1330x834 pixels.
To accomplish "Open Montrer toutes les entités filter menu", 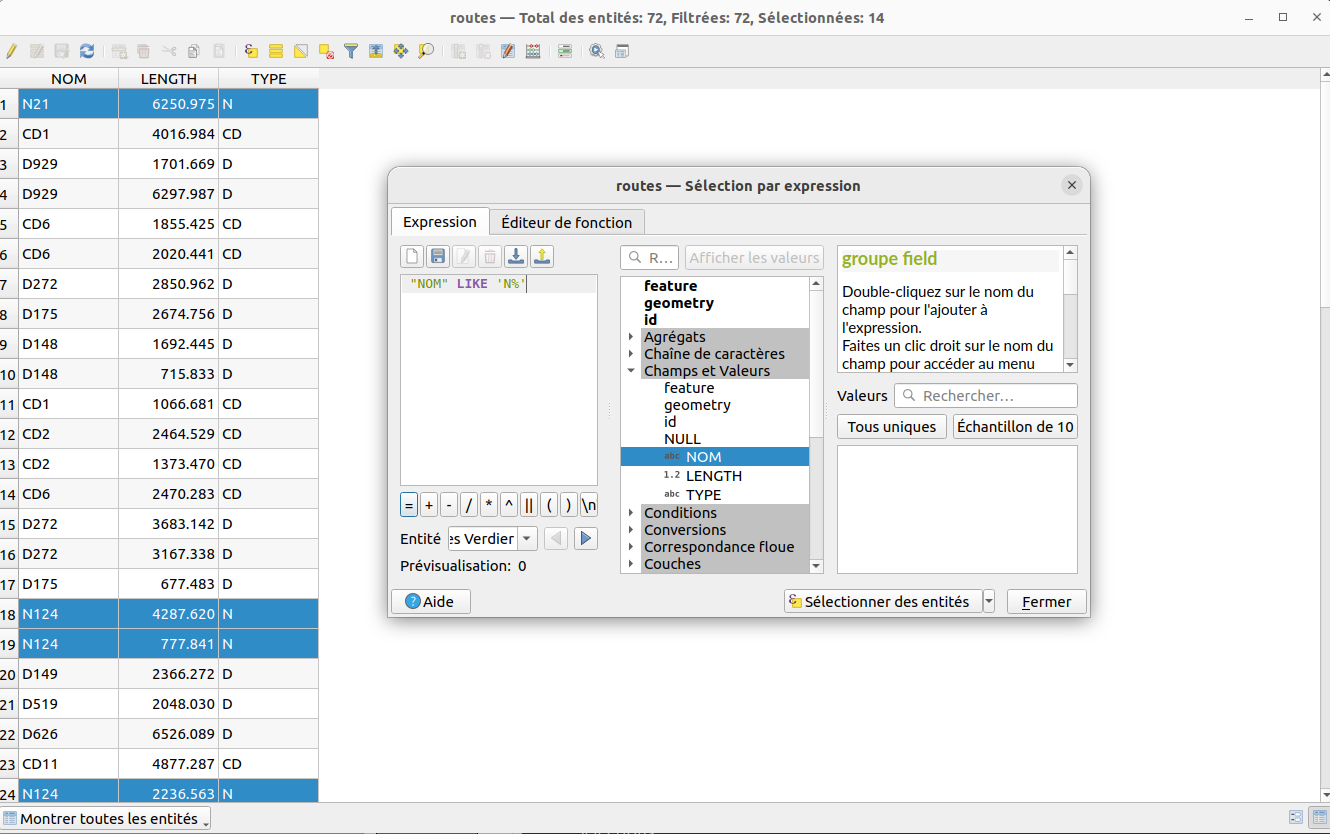I will (x=106, y=818).
